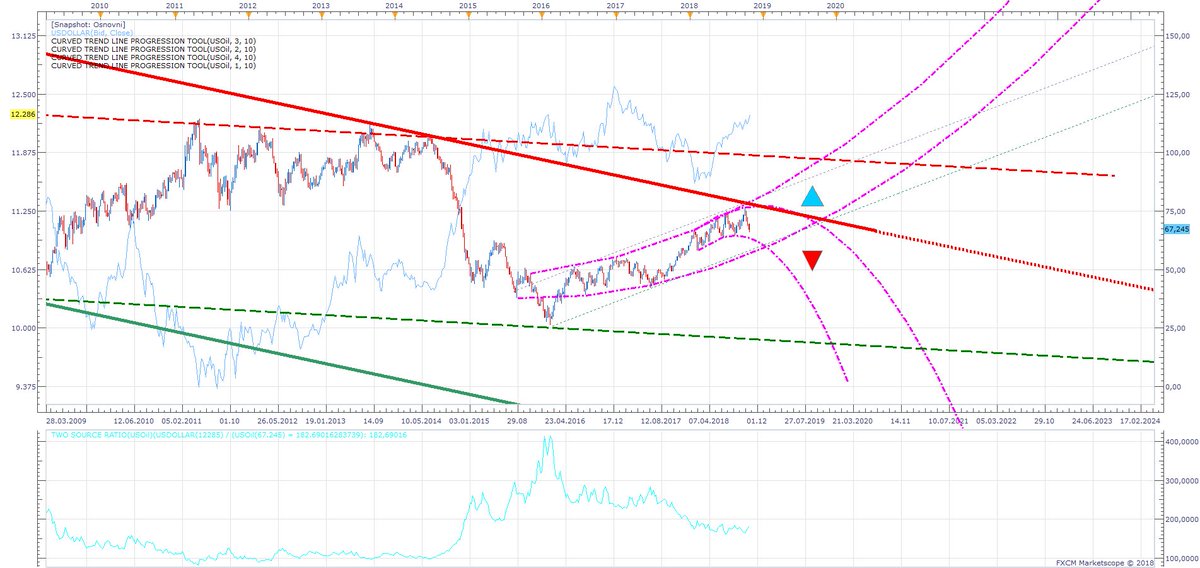Screen dimensions: 1200x568
Task: Click the 2010 year marker triangle
Action: 102,14
